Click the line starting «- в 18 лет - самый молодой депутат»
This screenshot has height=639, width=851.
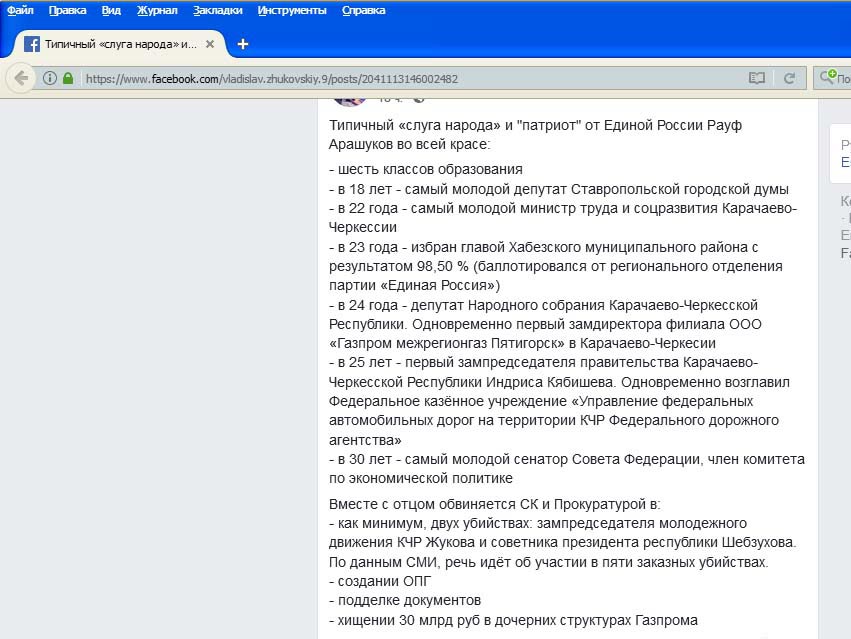point(558,189)
